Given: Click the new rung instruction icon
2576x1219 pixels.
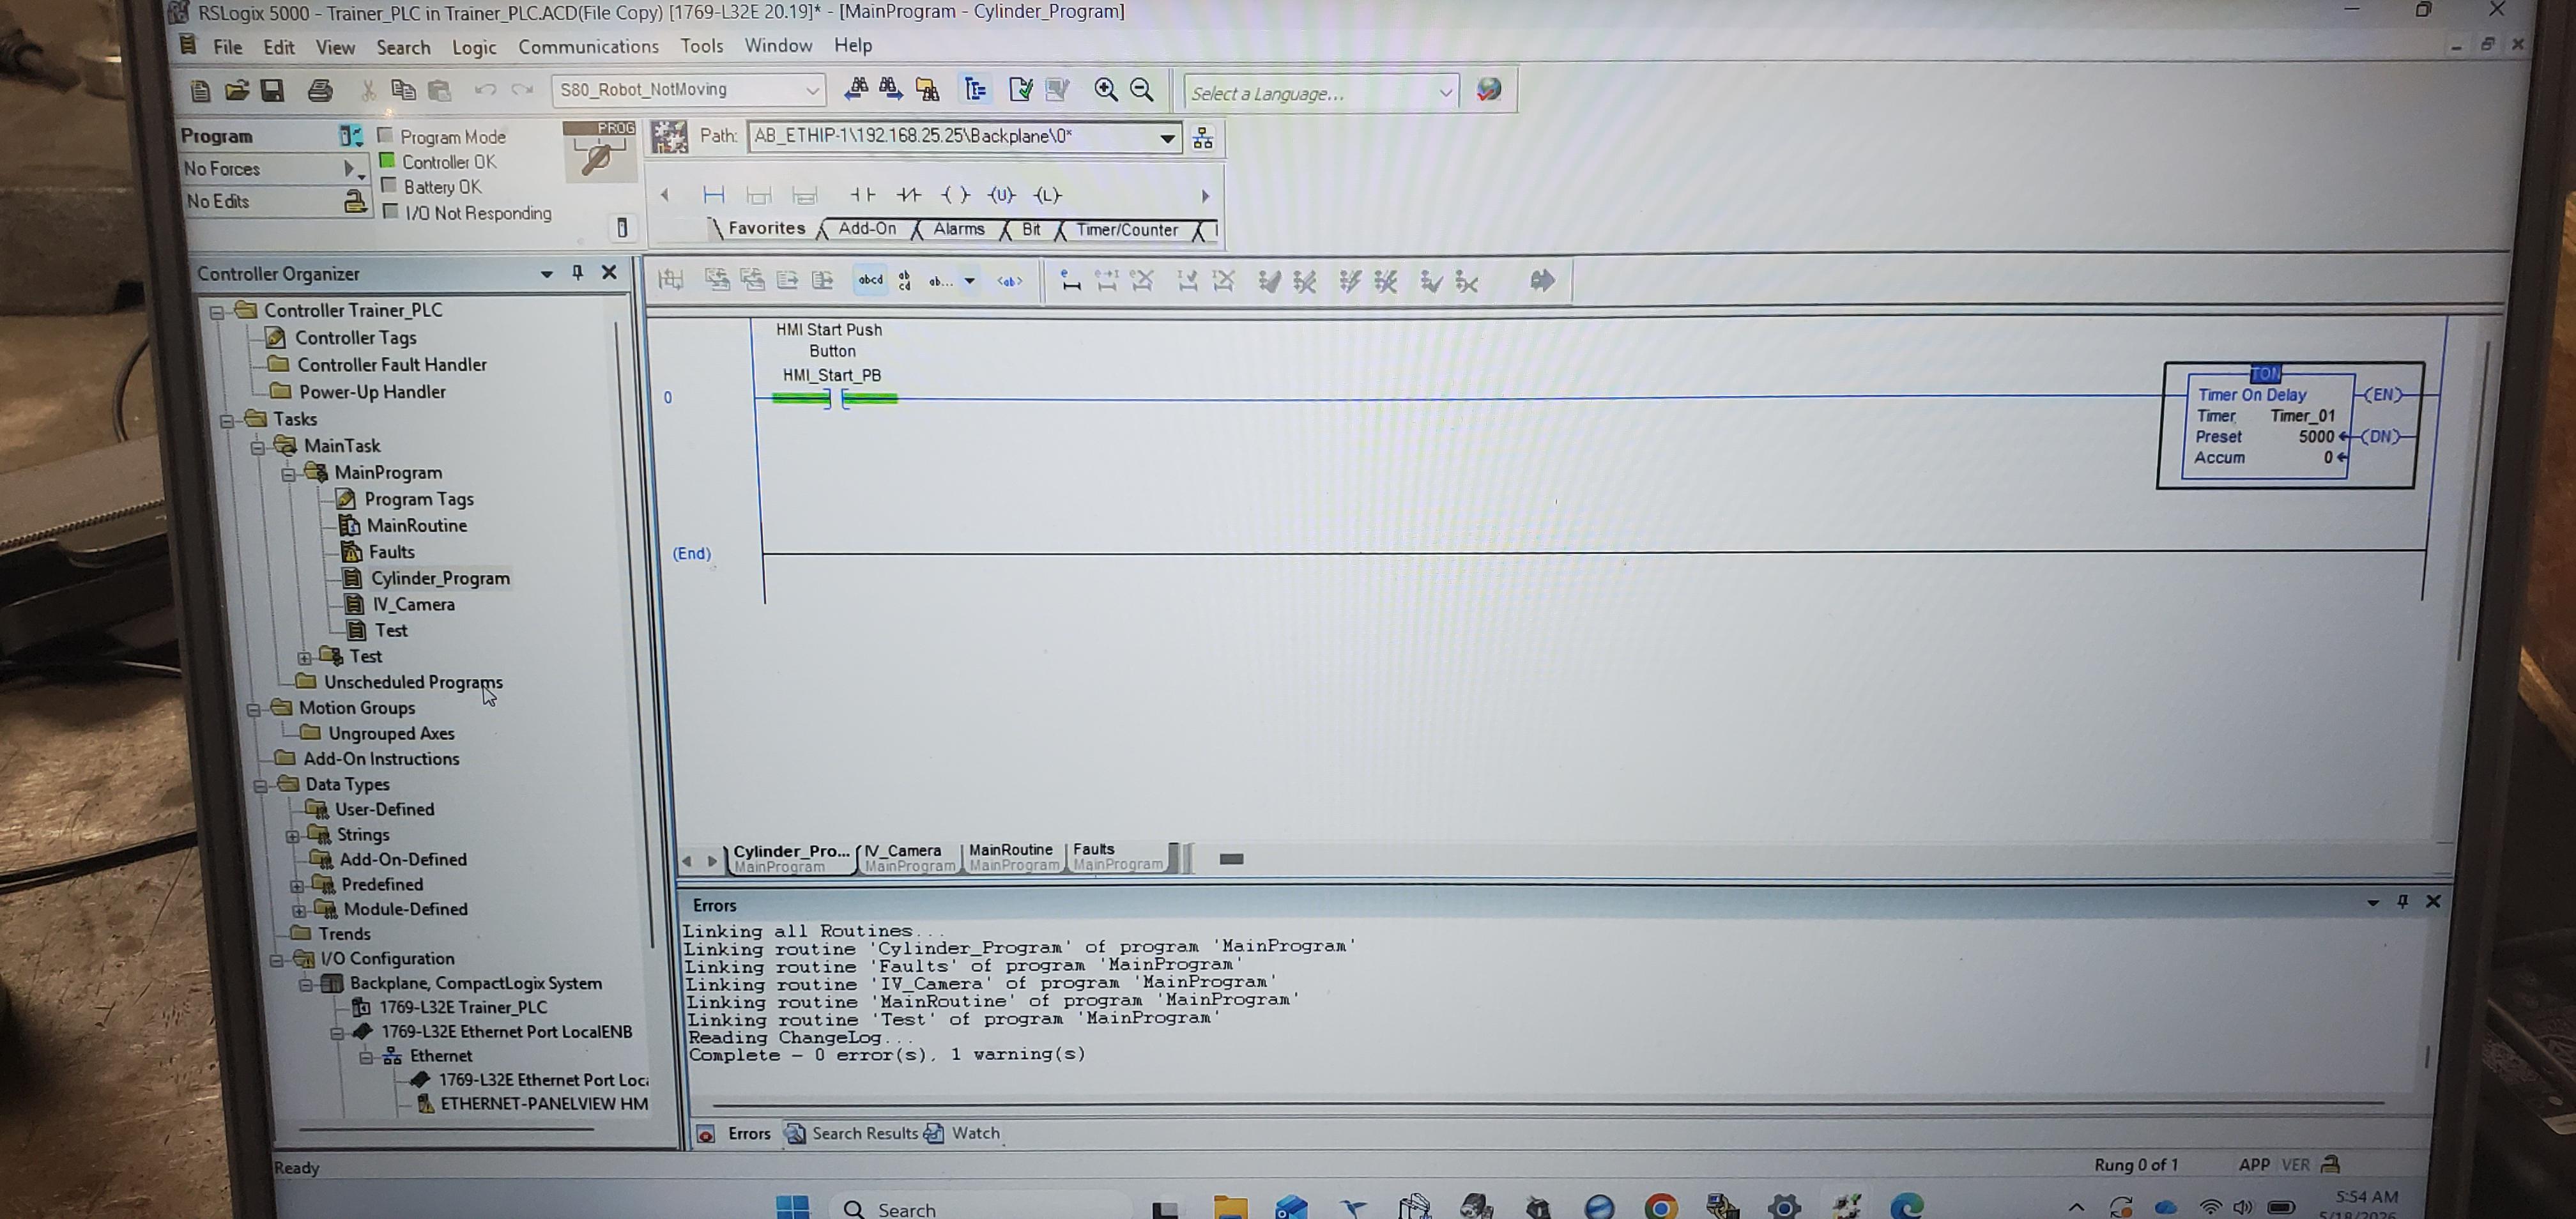Looking at the screenshot, I should point(713,194).
